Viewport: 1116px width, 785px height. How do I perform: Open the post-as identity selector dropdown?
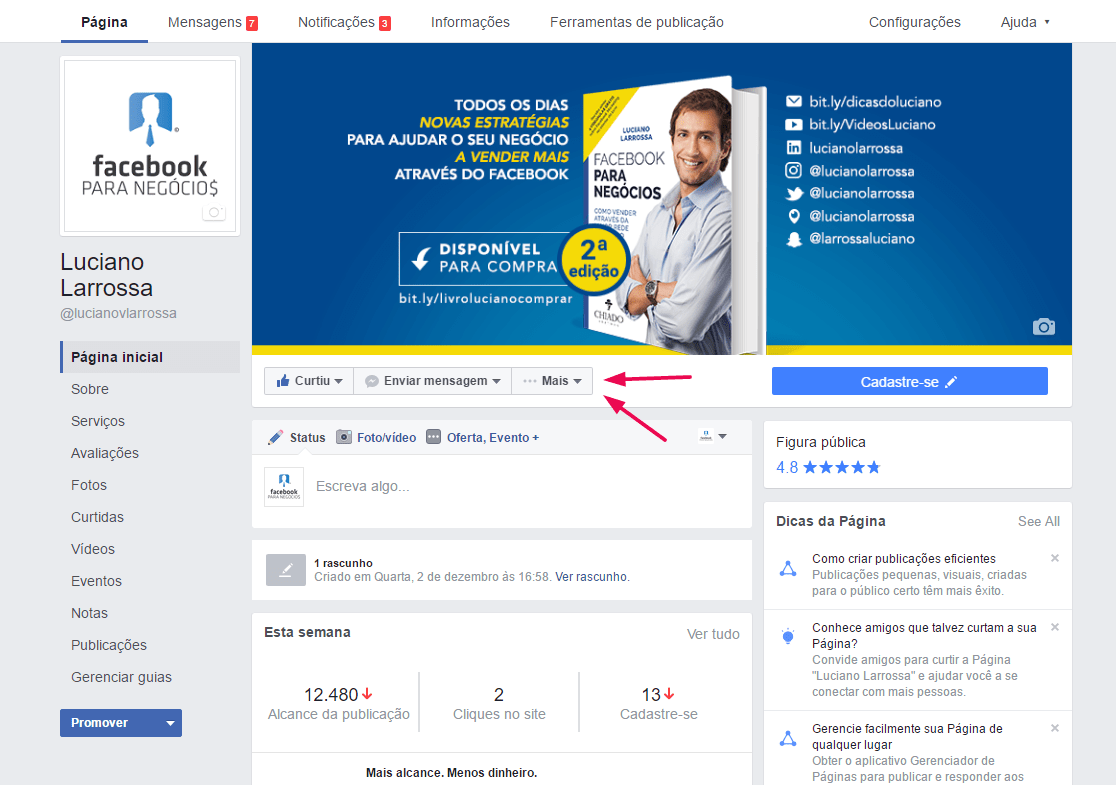pos(712,436)
